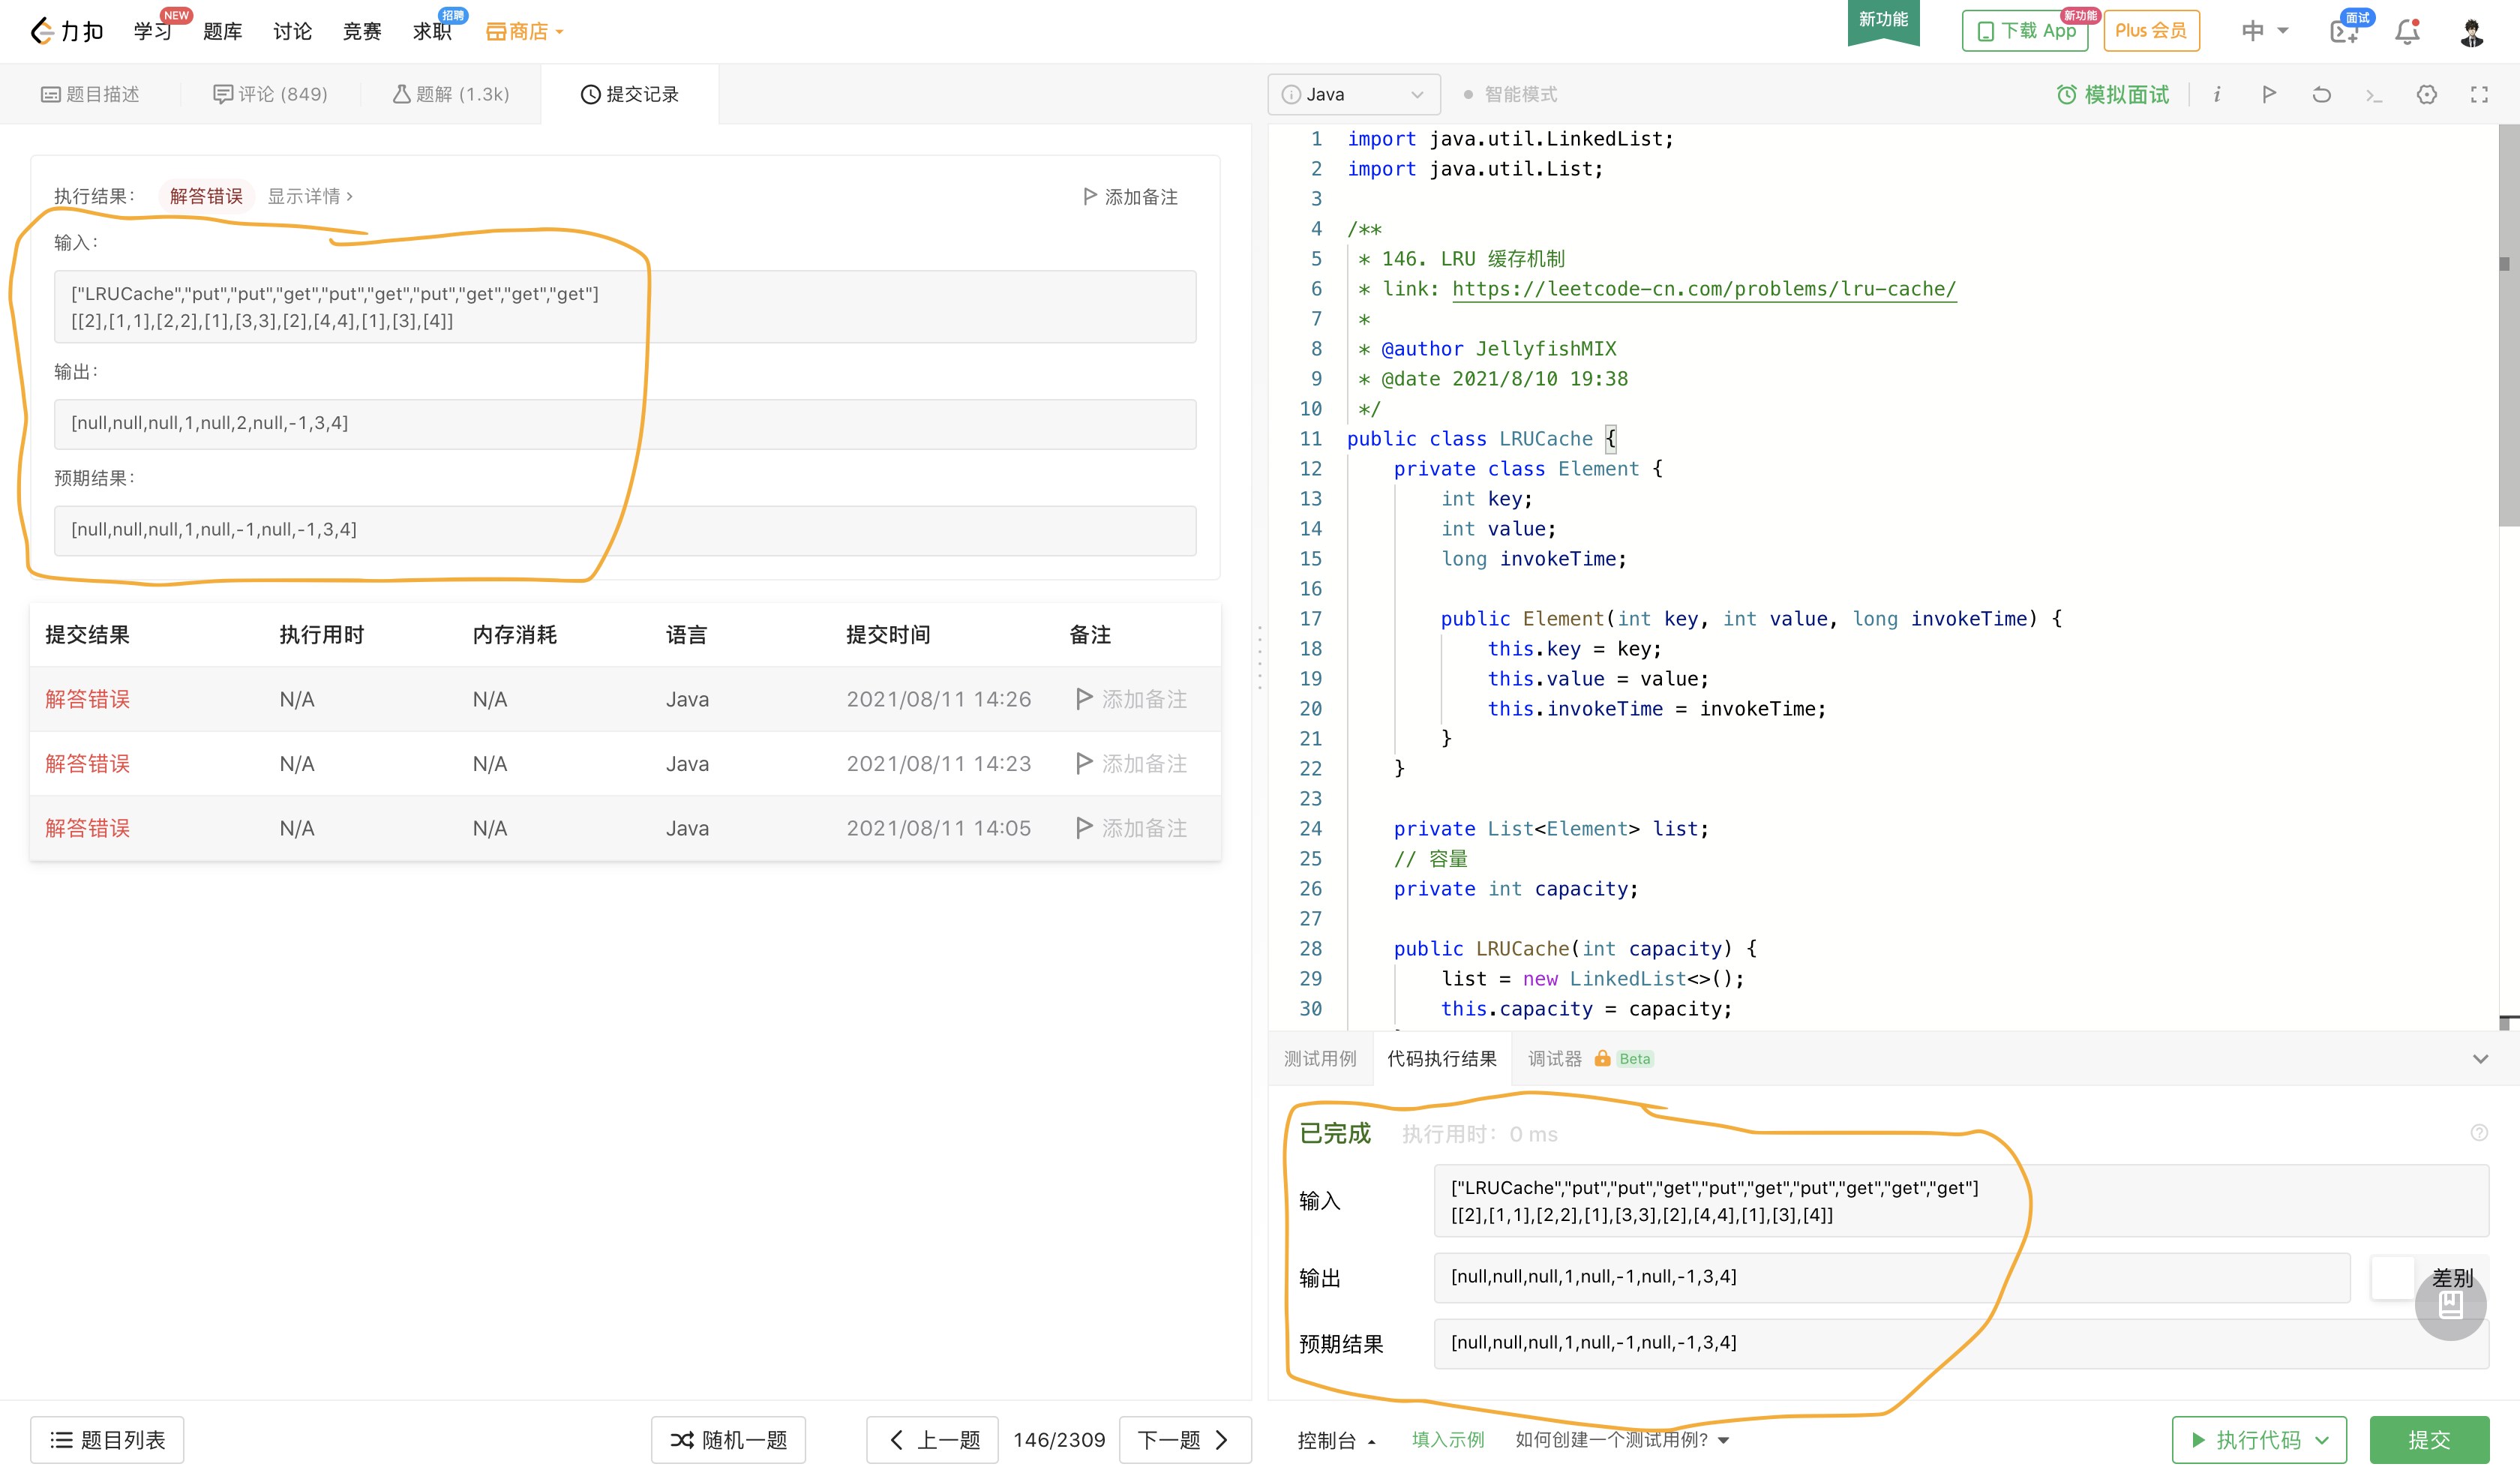Expand 显示详情 details

coord(310,196)
